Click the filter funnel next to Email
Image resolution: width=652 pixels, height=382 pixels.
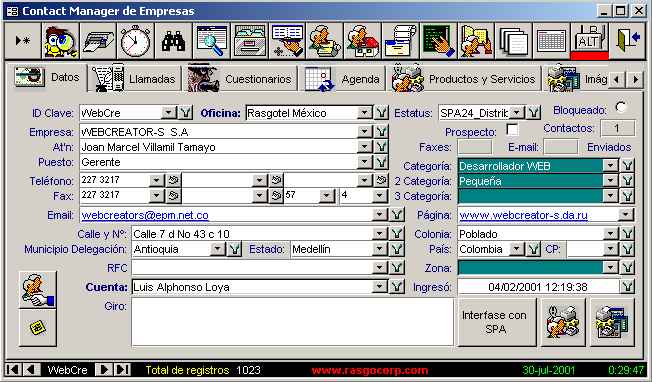[x=397, y=214]
